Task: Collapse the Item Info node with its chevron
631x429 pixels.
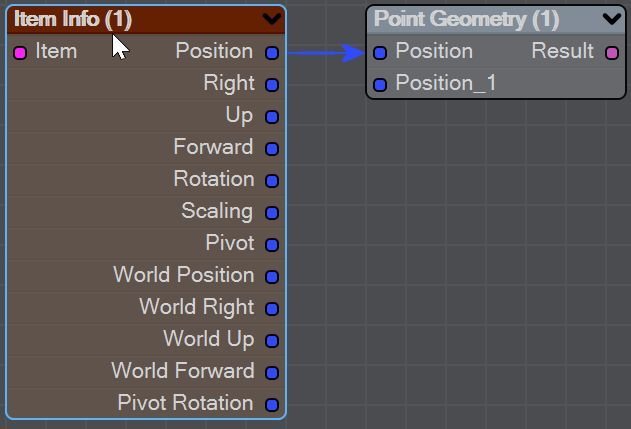Action: (x=272, y=19)
